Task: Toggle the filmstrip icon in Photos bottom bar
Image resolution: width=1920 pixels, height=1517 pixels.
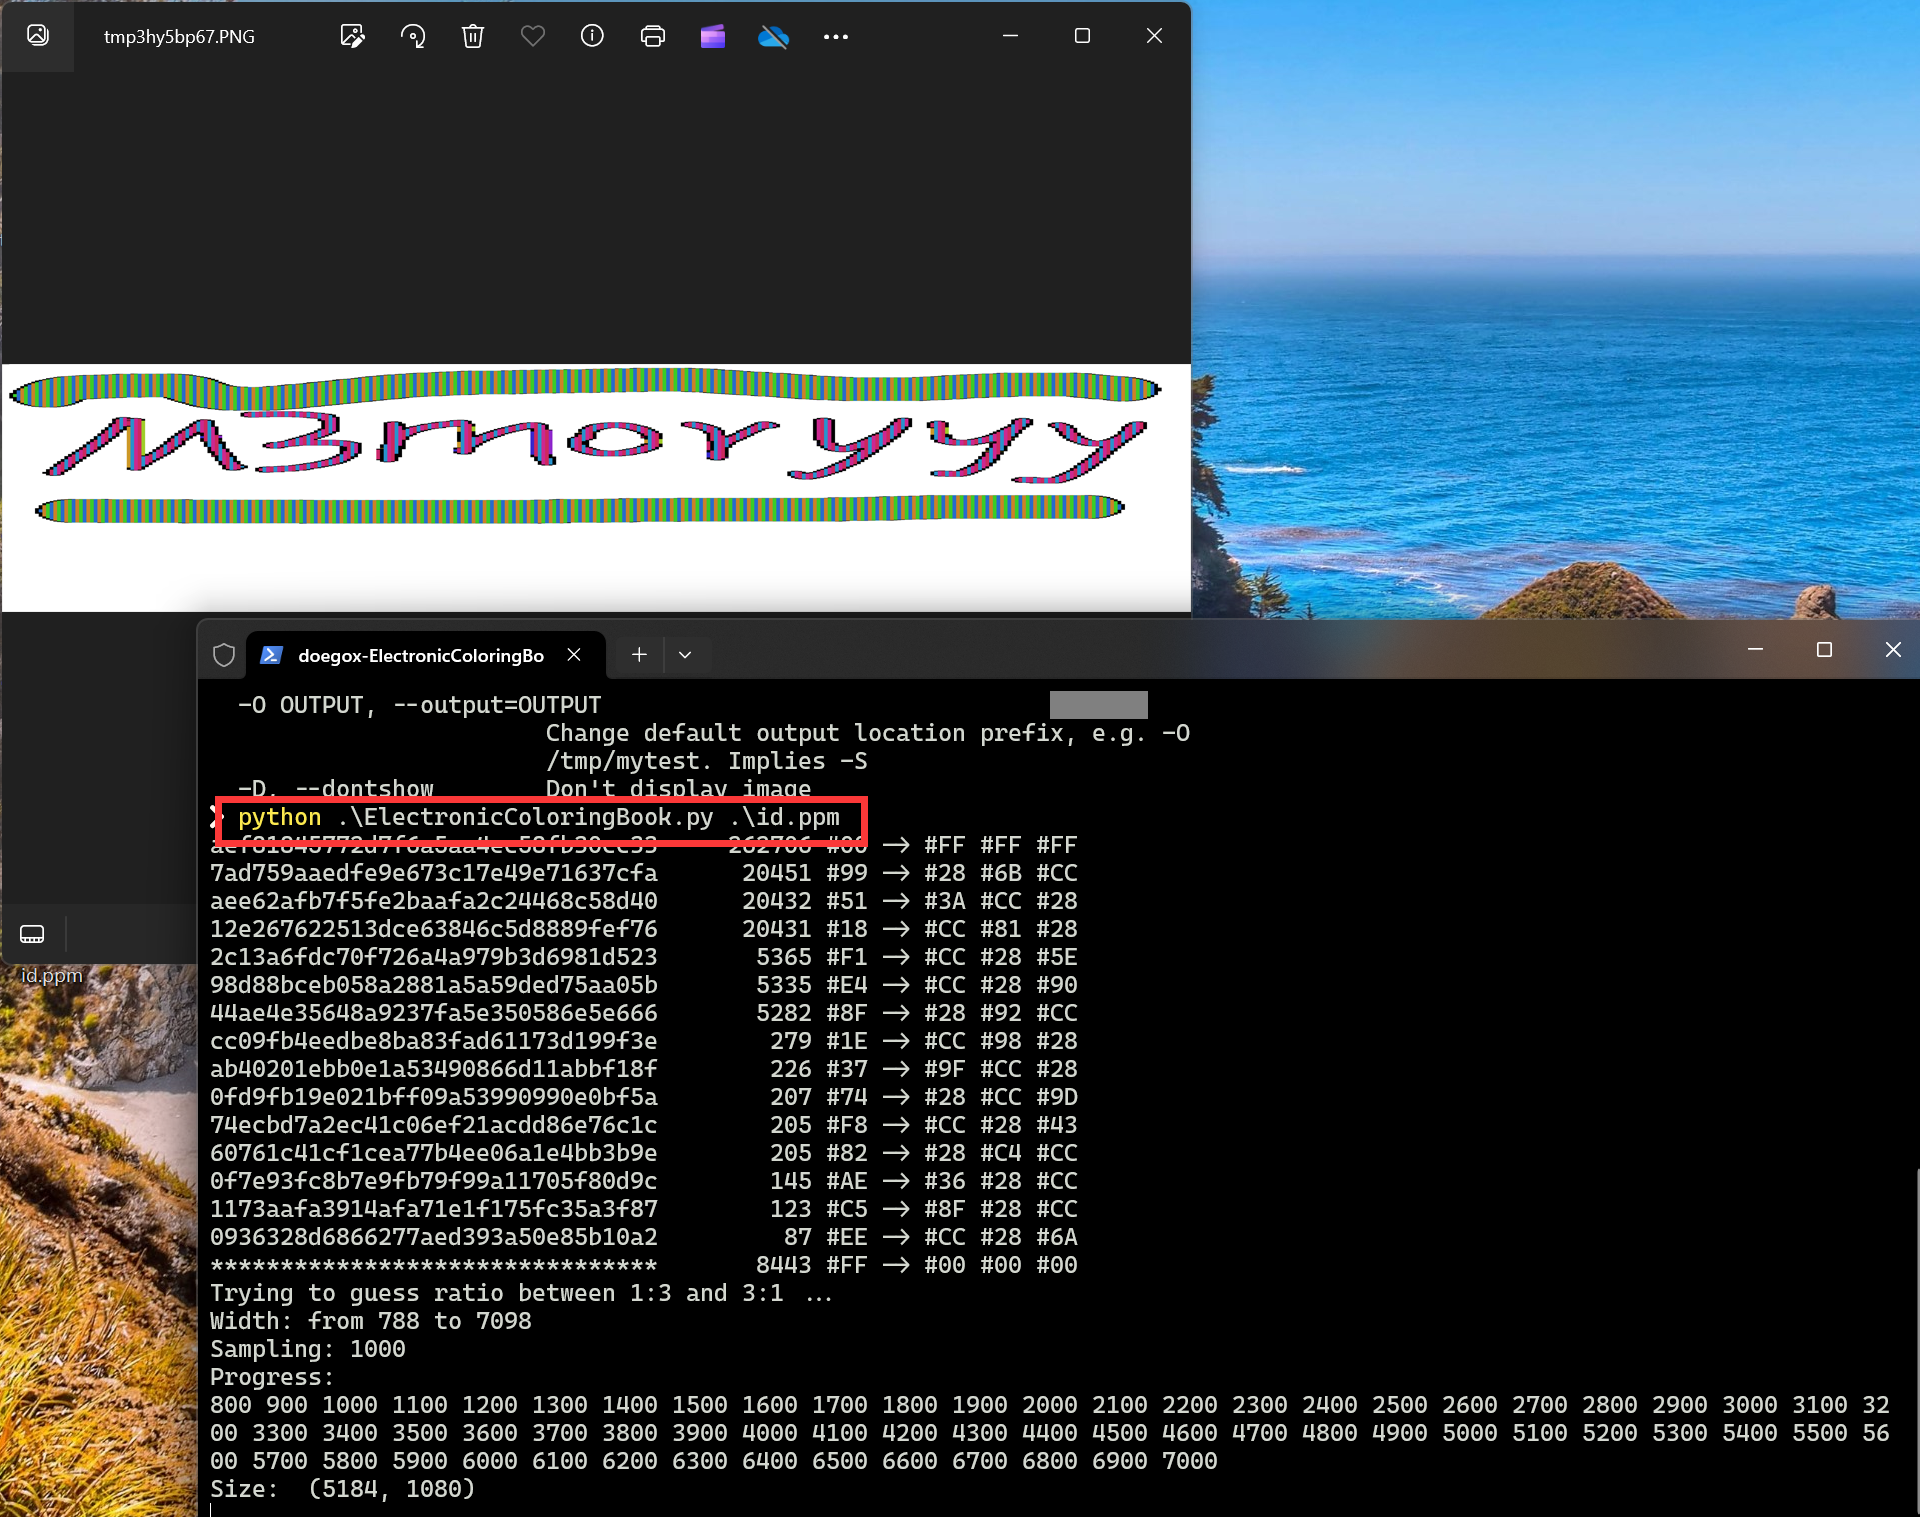Action: click(x=32, y=934)
